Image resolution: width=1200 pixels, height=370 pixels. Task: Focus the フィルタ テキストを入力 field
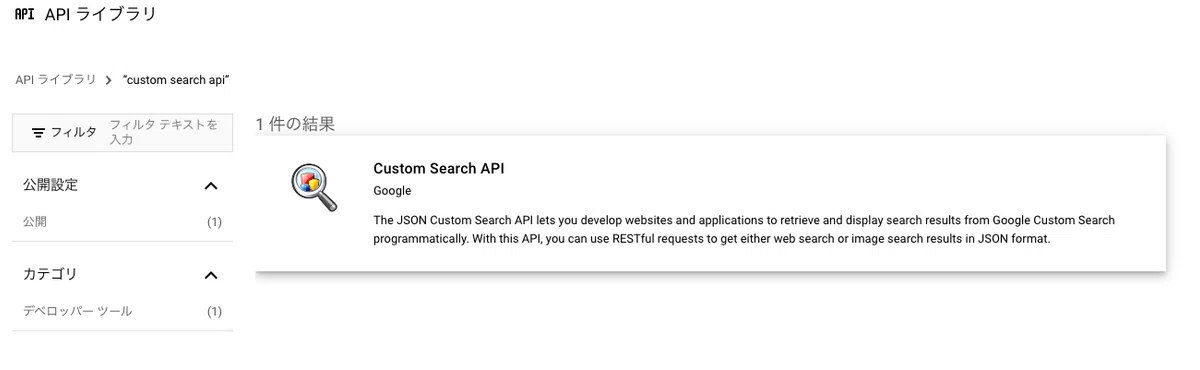[x=168, y=132]
